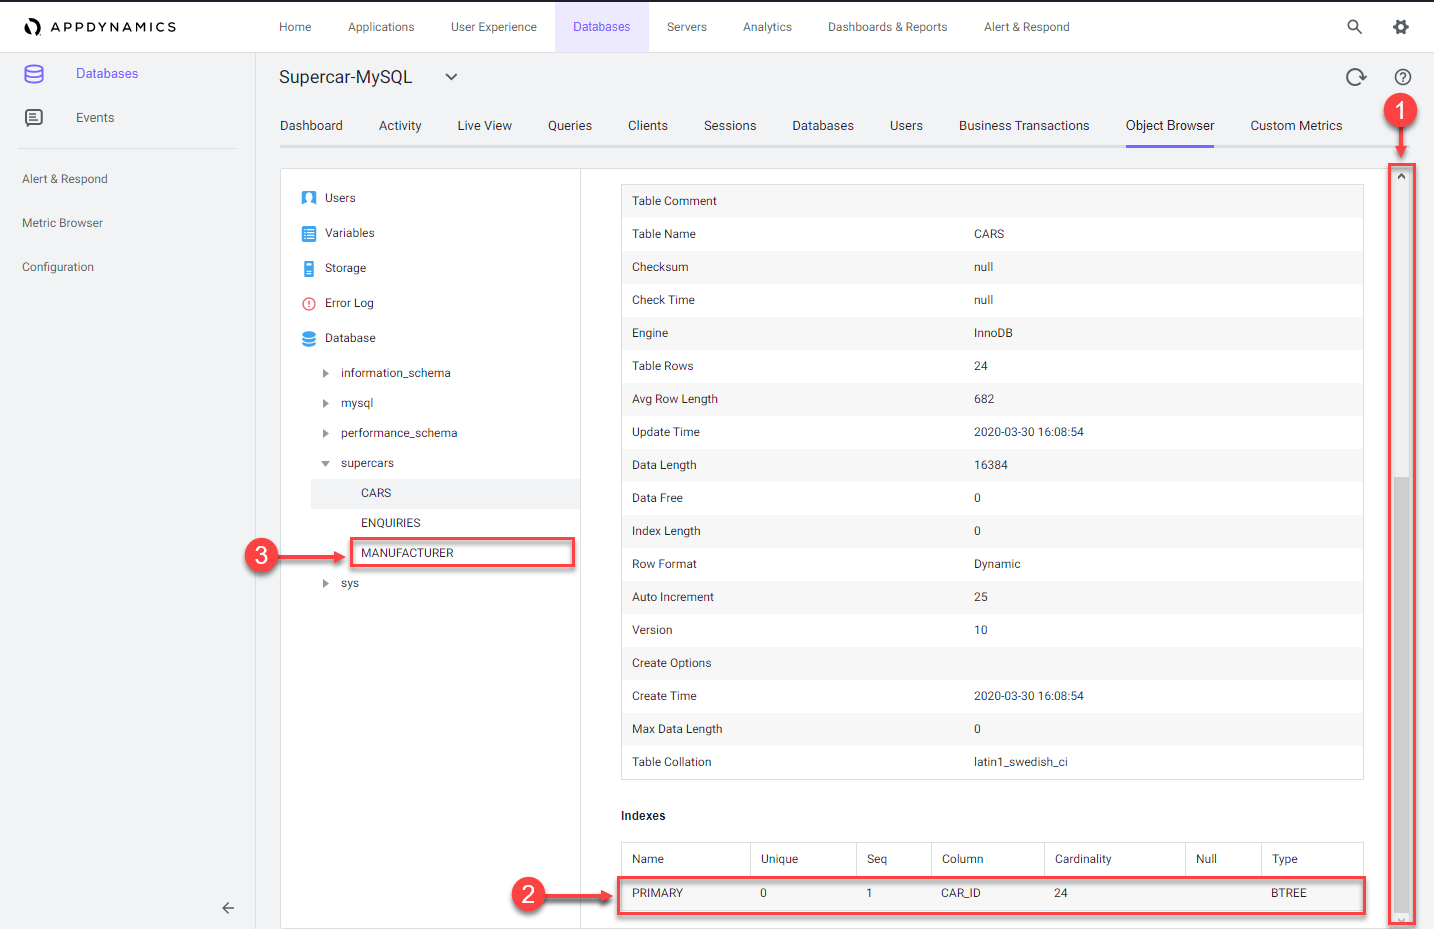Click the InnoDB engine value
This screenshot has width=1434, height=929.
[x=993, y=333]
